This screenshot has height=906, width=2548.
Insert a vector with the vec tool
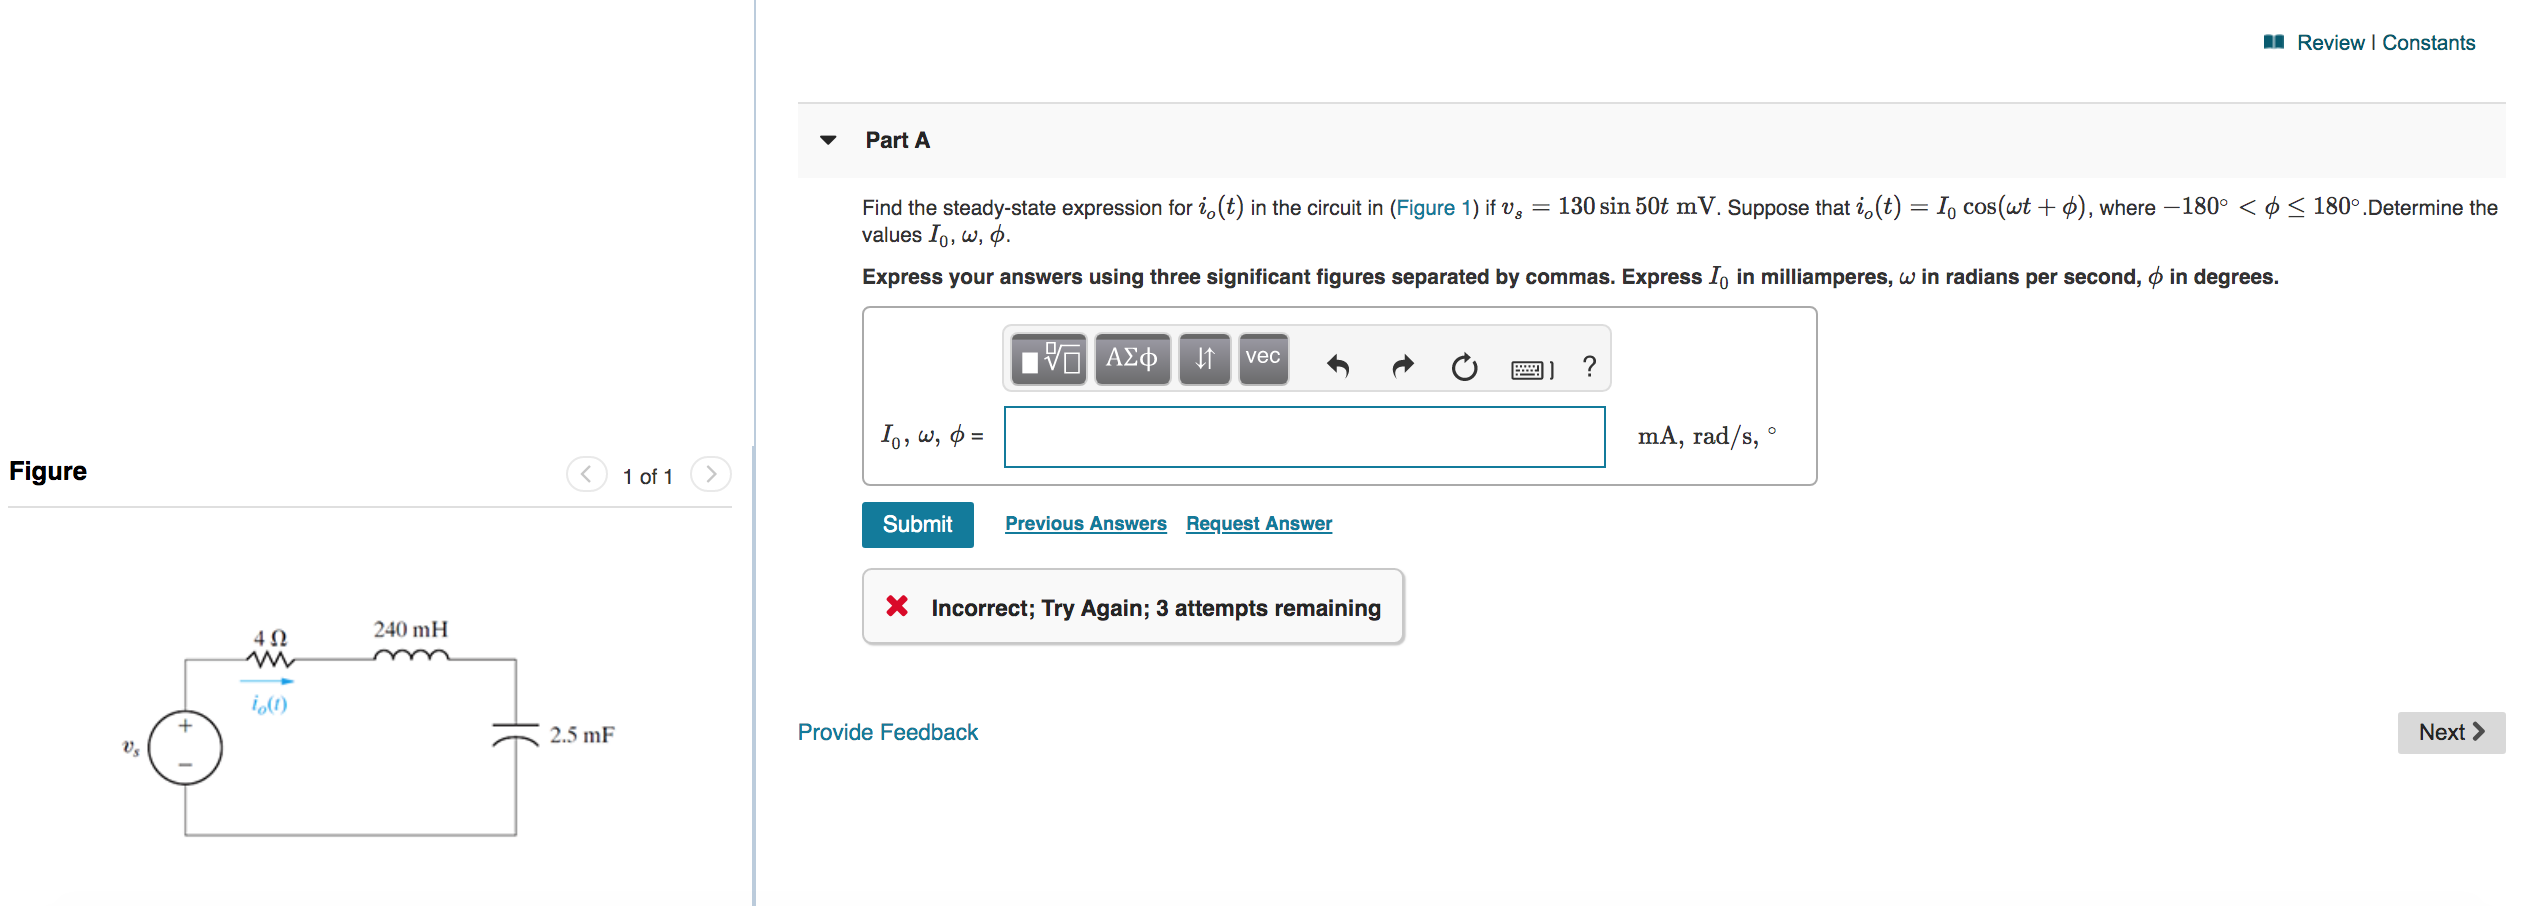pos(1262,358)
